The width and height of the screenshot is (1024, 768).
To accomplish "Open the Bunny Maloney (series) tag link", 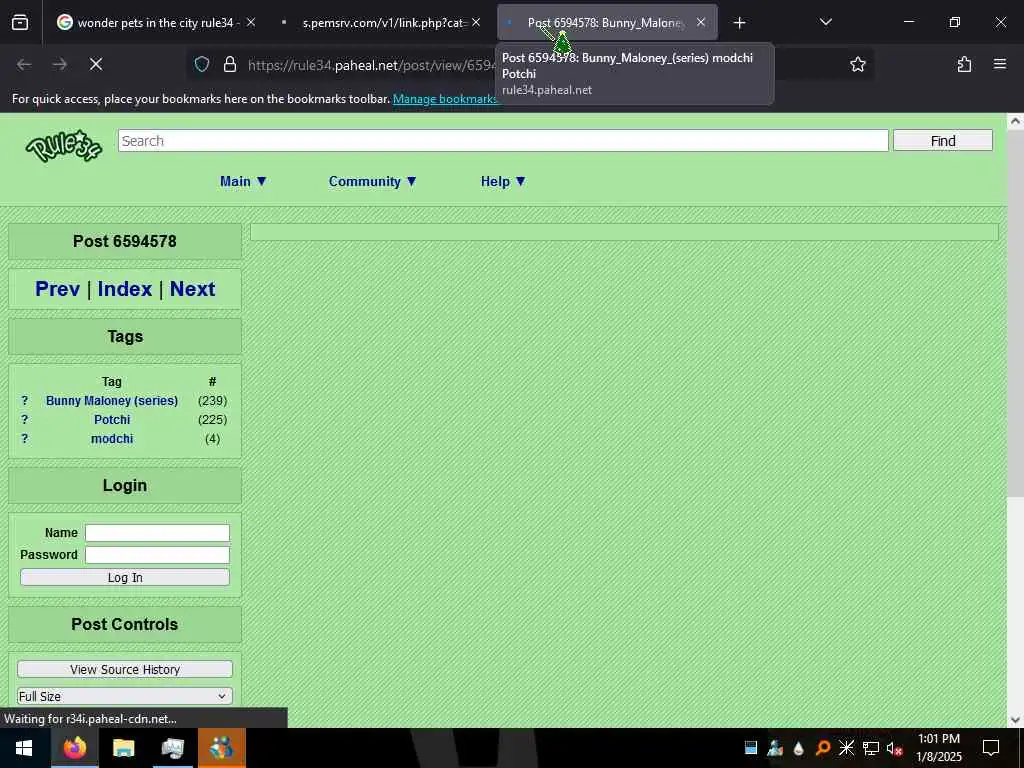I will coord(112,400).
